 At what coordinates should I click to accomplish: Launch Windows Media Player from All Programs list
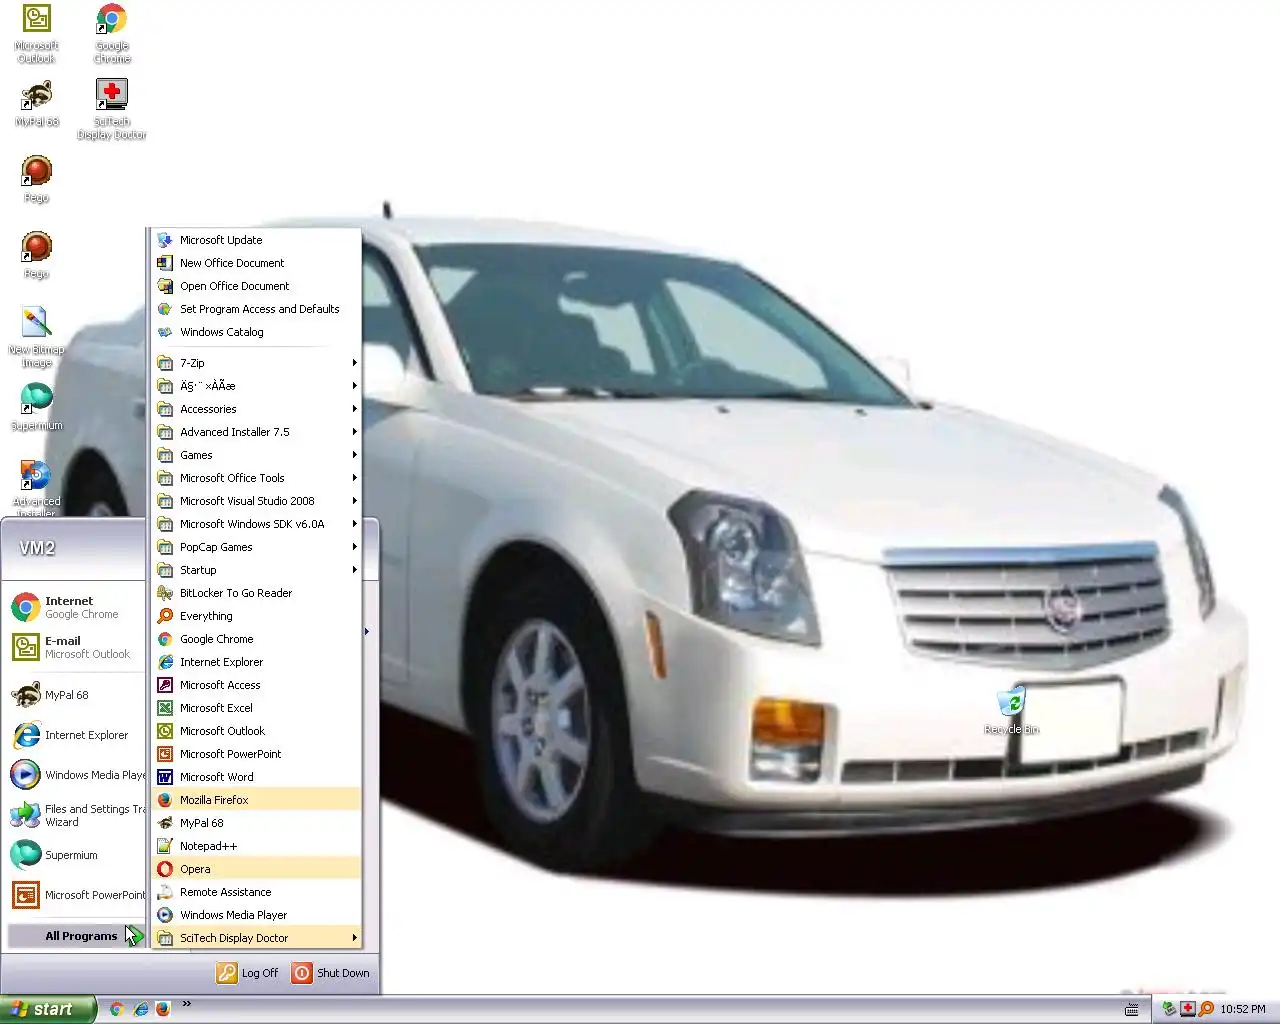point(256,915)
